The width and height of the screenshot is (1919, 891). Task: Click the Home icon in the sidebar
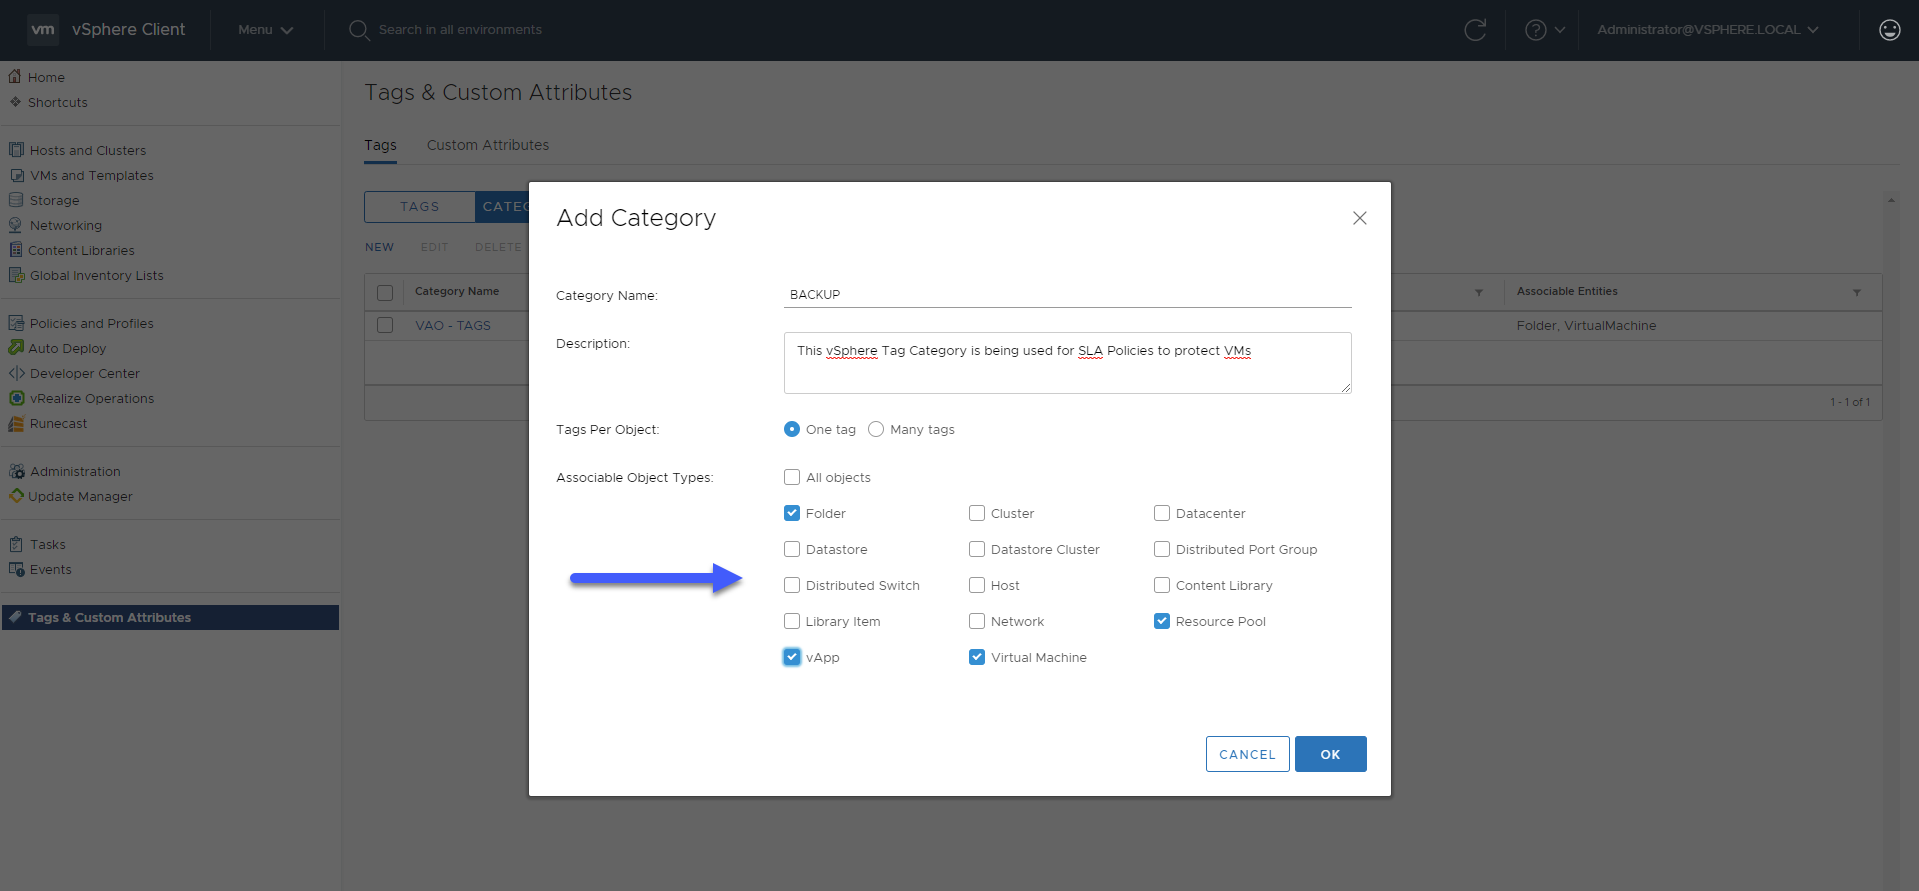pos(15,76)
